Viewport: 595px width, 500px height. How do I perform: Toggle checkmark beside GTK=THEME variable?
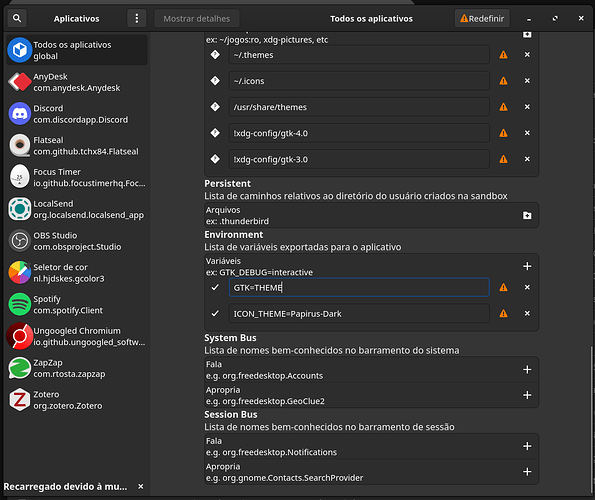point(215,288)
